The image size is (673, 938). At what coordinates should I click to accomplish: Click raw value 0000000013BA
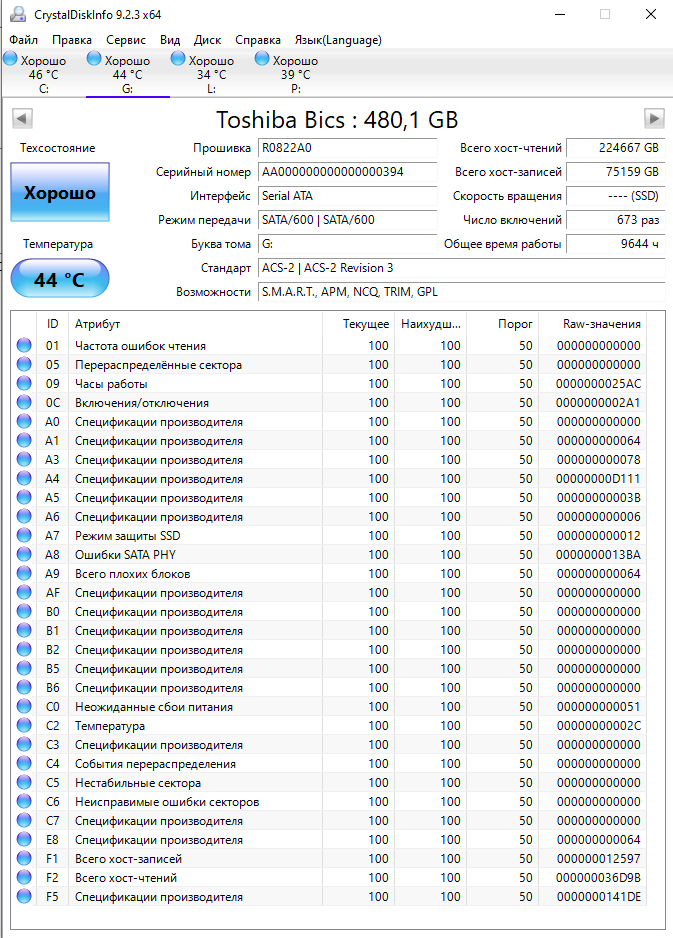[x=598, y=555]
